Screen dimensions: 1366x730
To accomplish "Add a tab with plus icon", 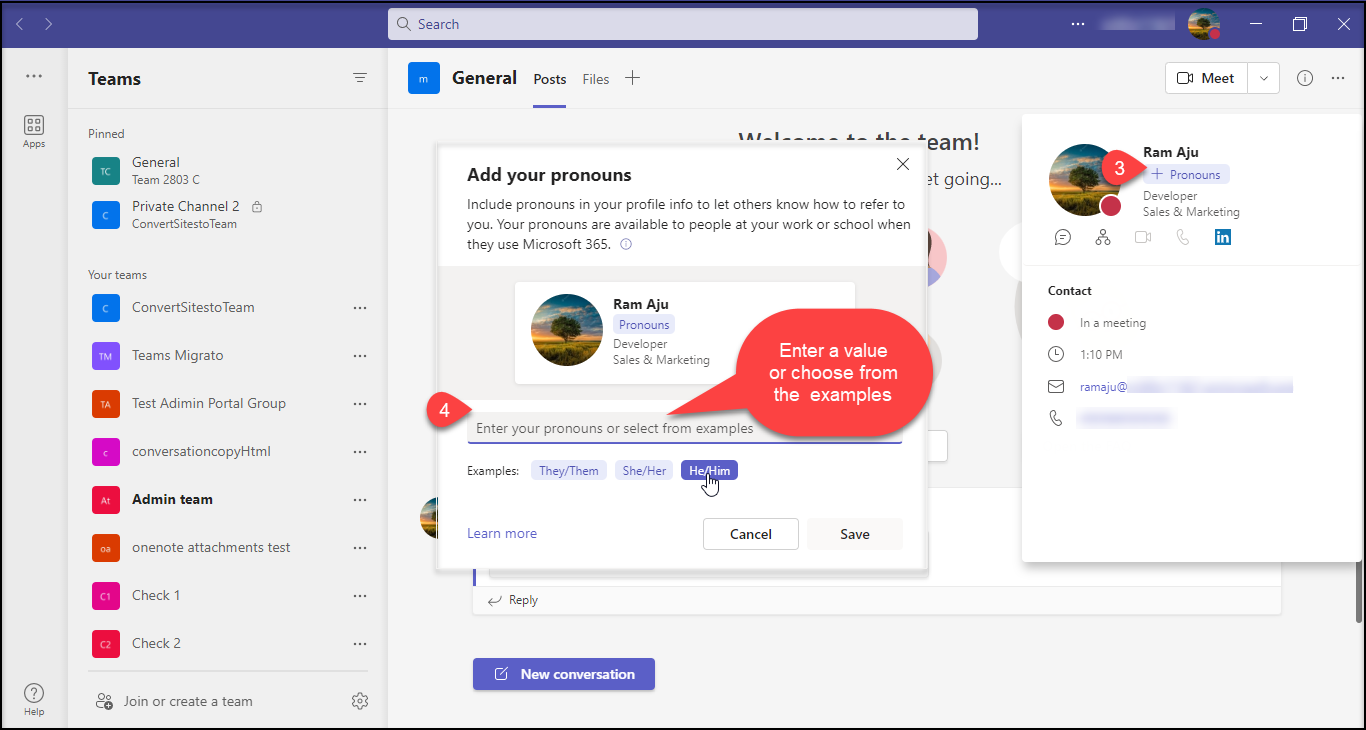I will coord(632,78).
